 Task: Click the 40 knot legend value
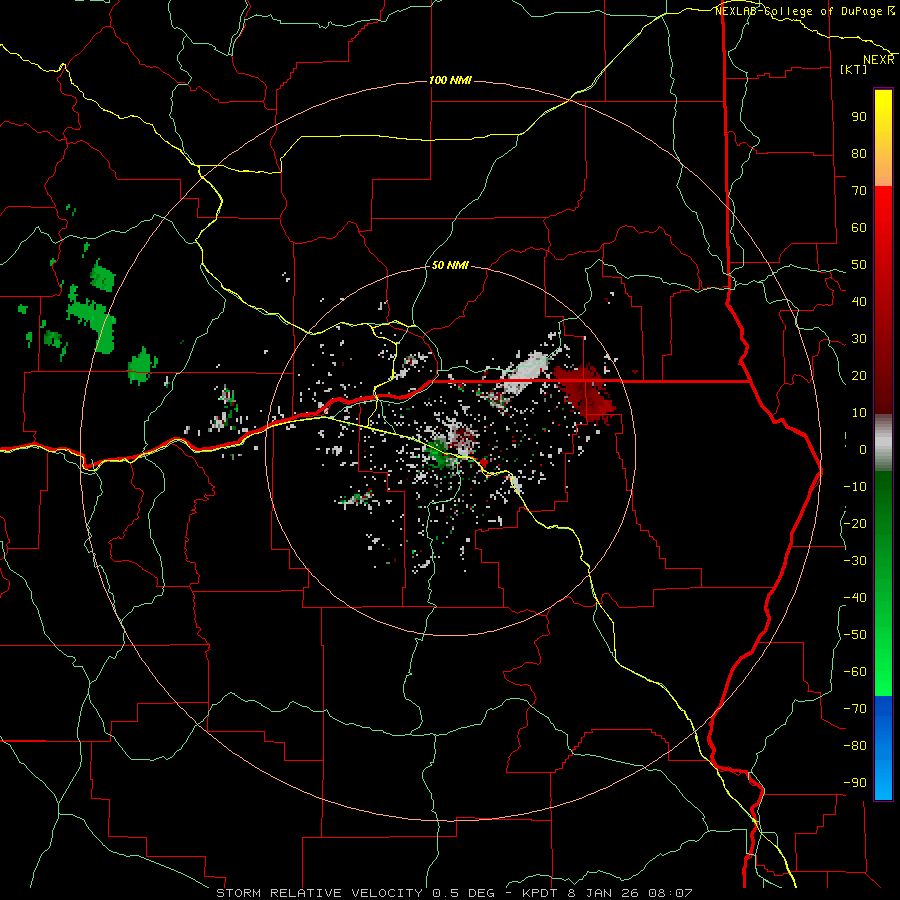[859, 302]
